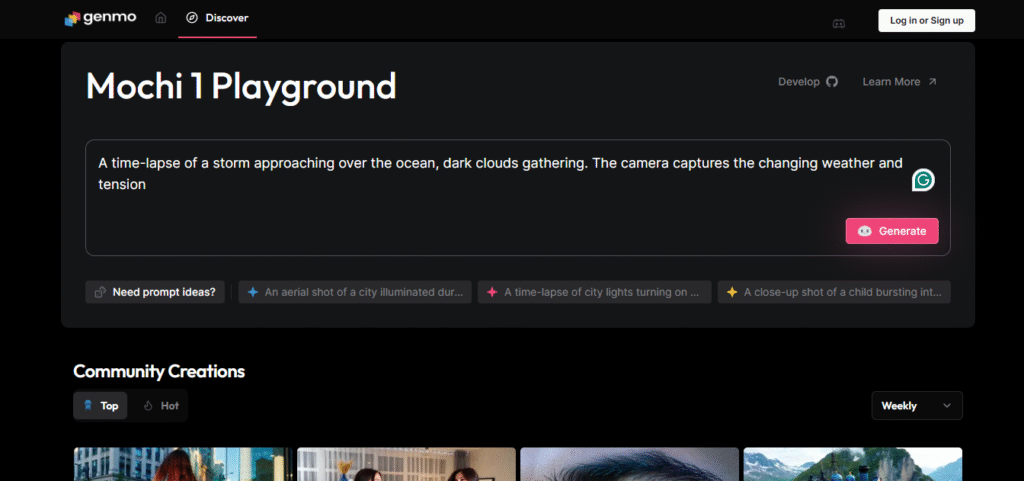This screenshot has width=1024, height=481.
Task: Click the genmo logo
Action: pyautogui.click(x=100, y=18)
